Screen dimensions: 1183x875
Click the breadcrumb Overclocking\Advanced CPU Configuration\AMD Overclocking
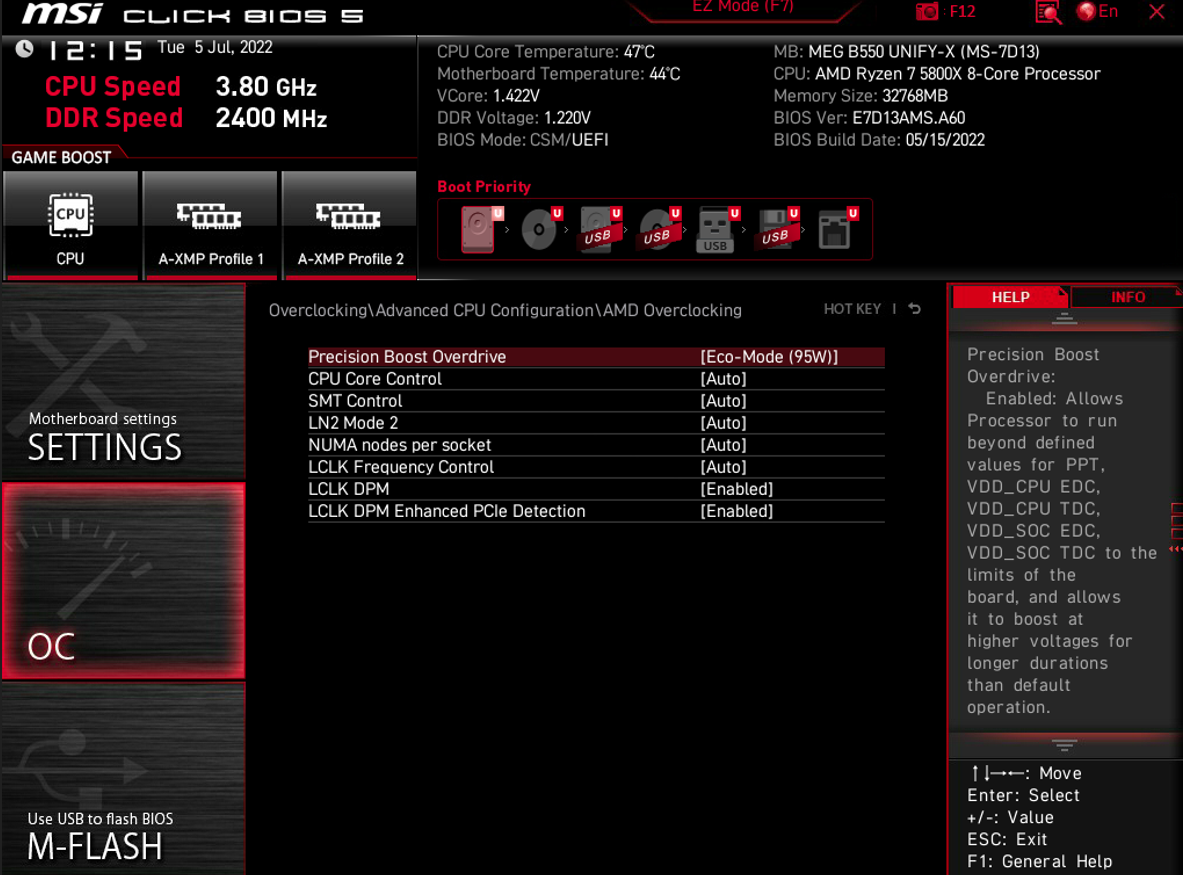505,310
